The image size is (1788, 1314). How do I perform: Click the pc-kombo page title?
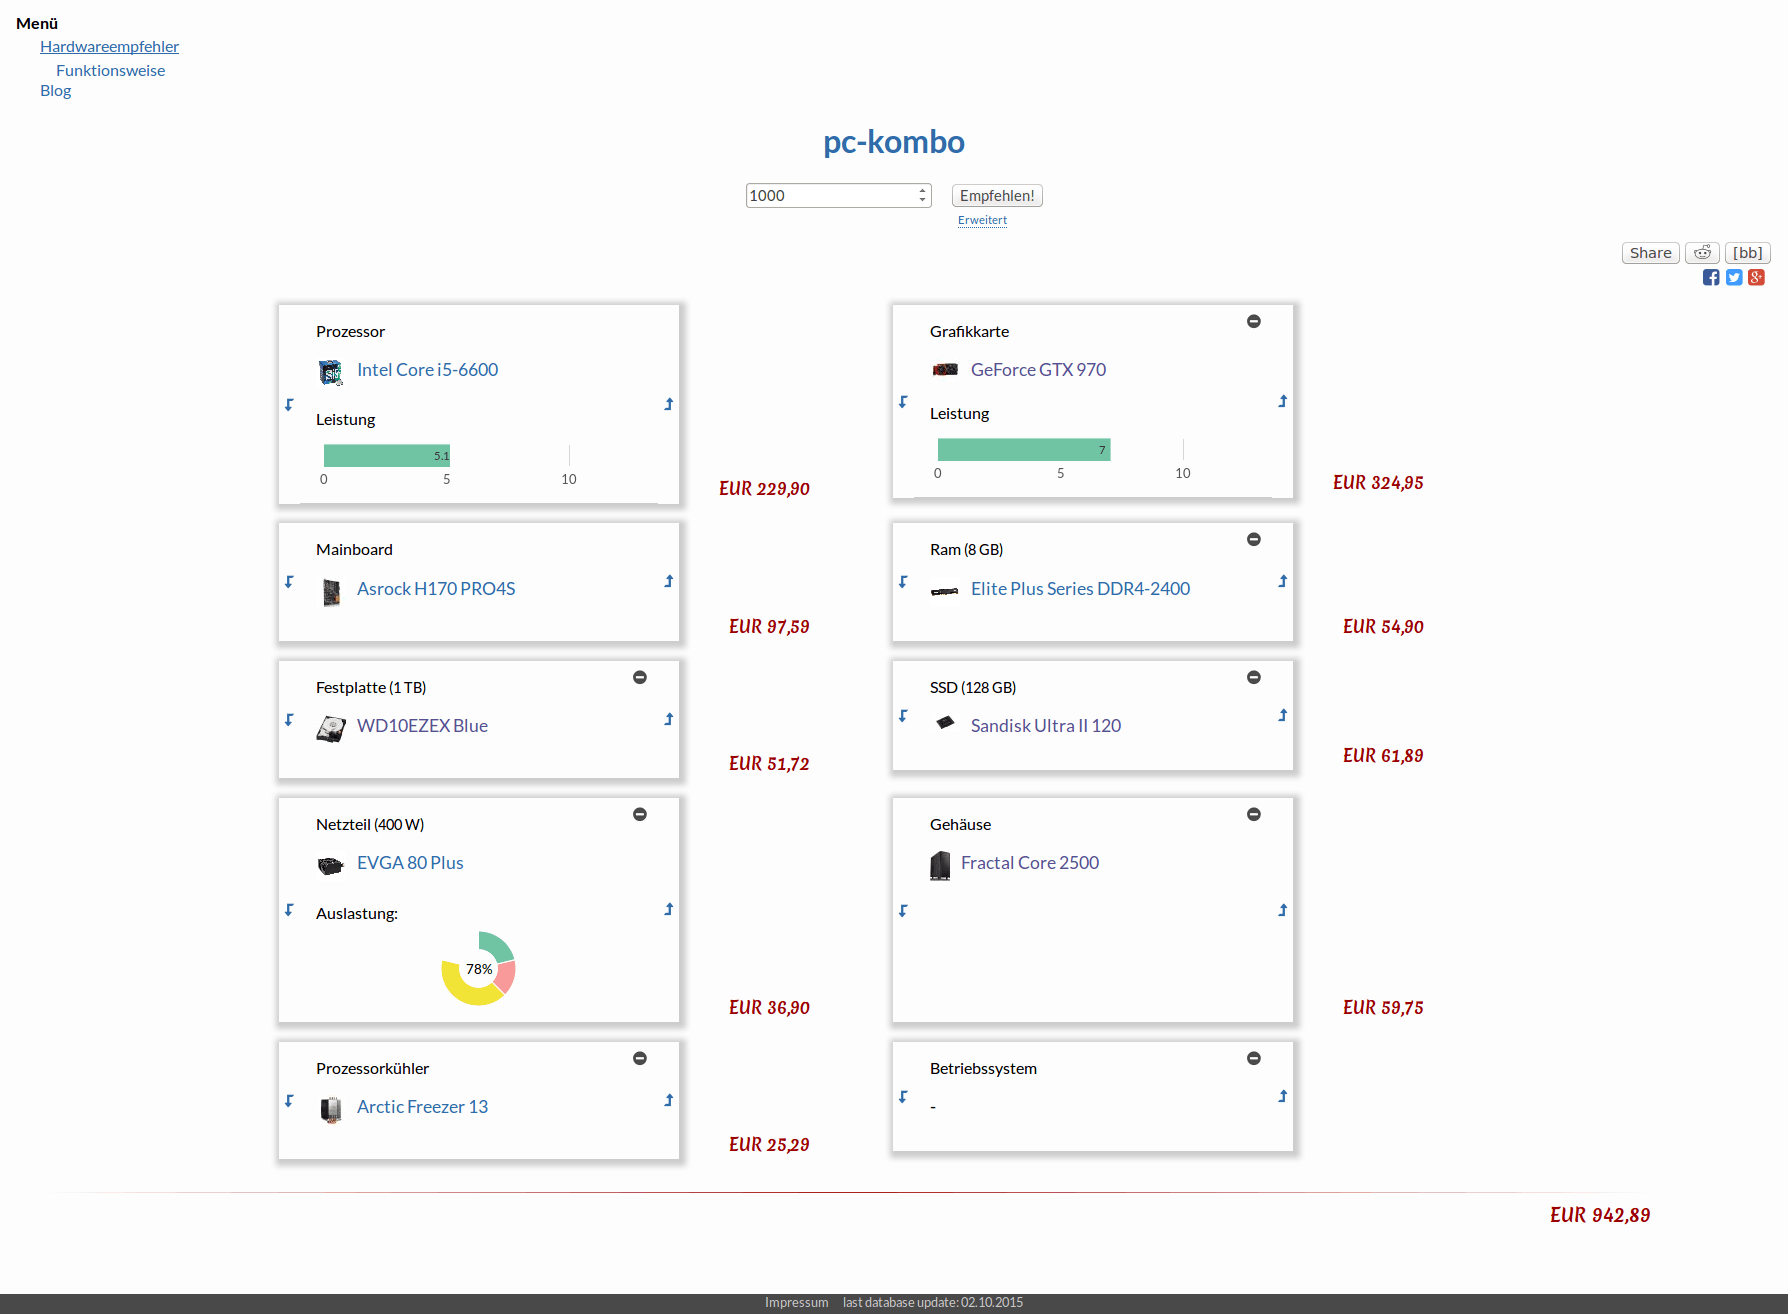tap(894, 142)
